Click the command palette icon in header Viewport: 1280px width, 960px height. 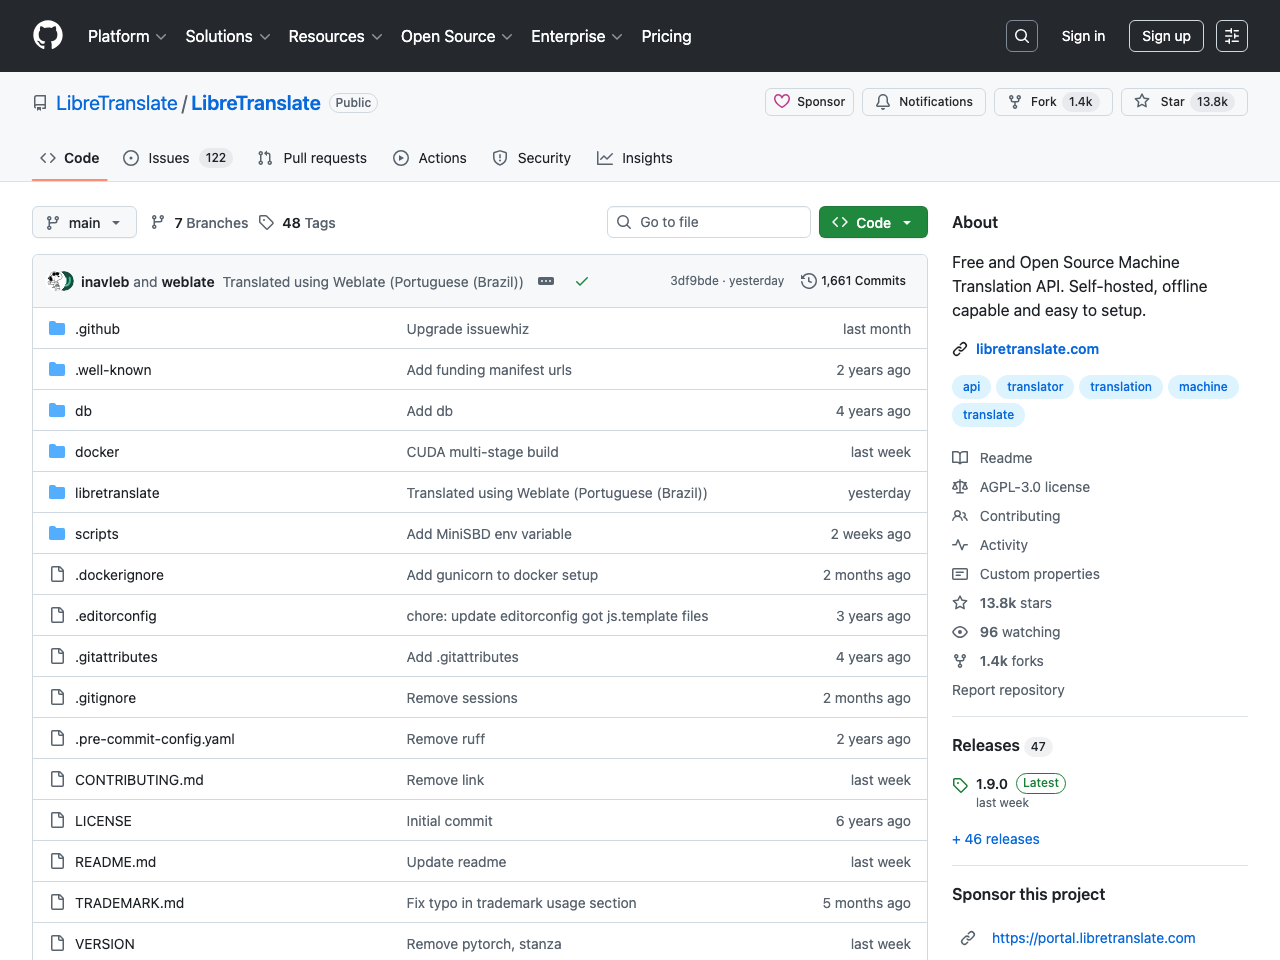coord(1231,36)
